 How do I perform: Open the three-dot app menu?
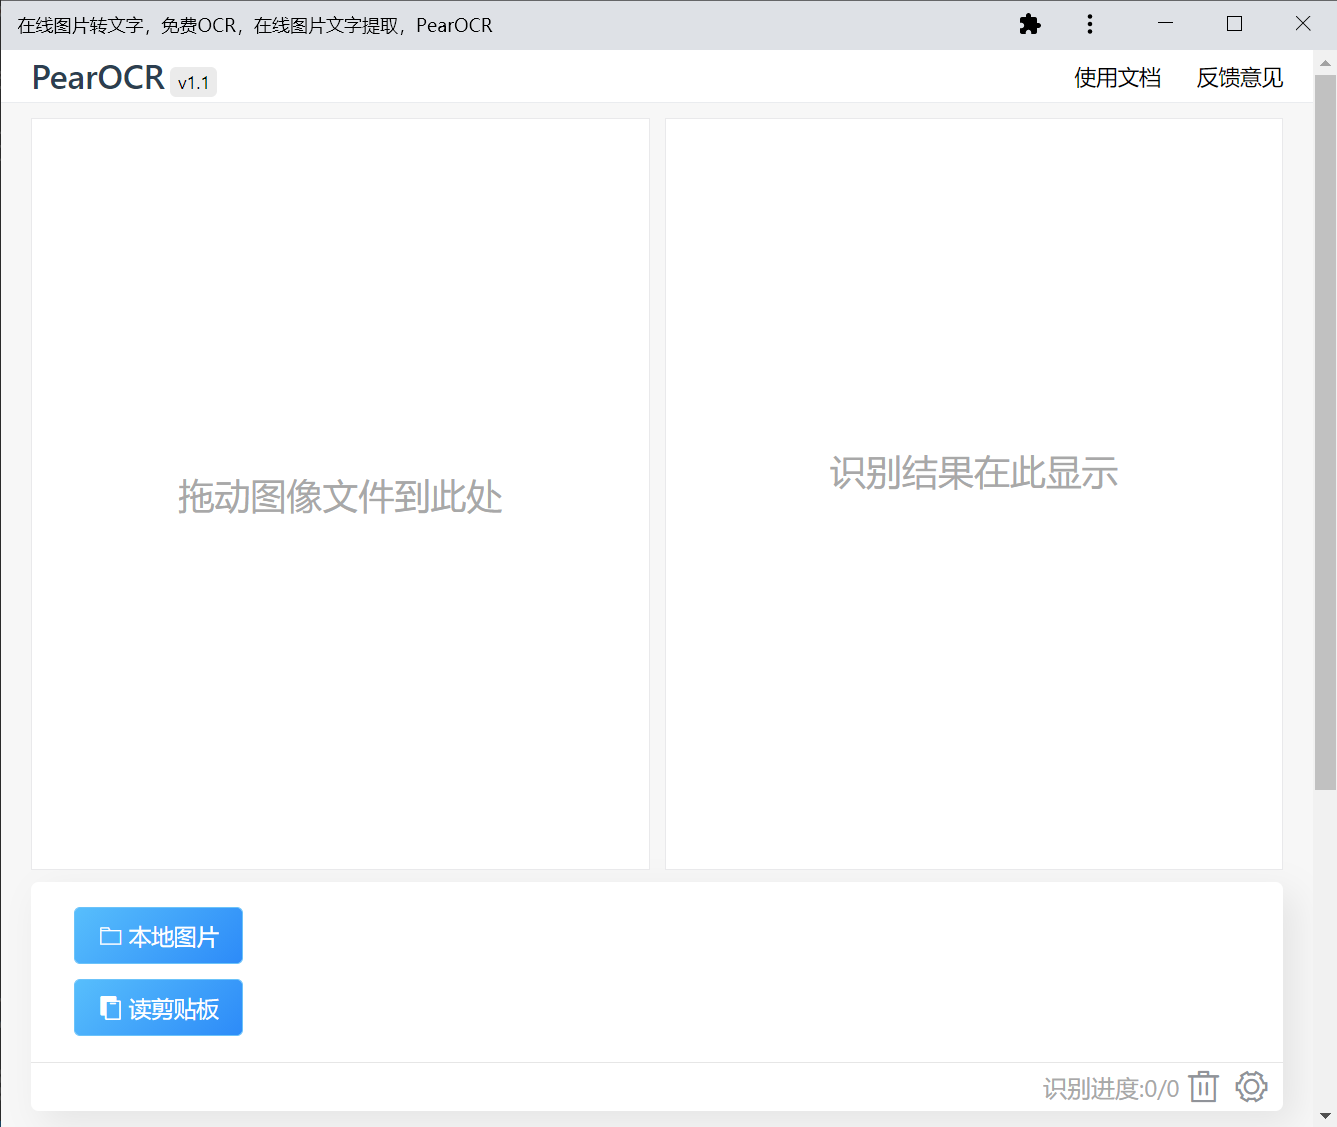(x=1090, y=24)
